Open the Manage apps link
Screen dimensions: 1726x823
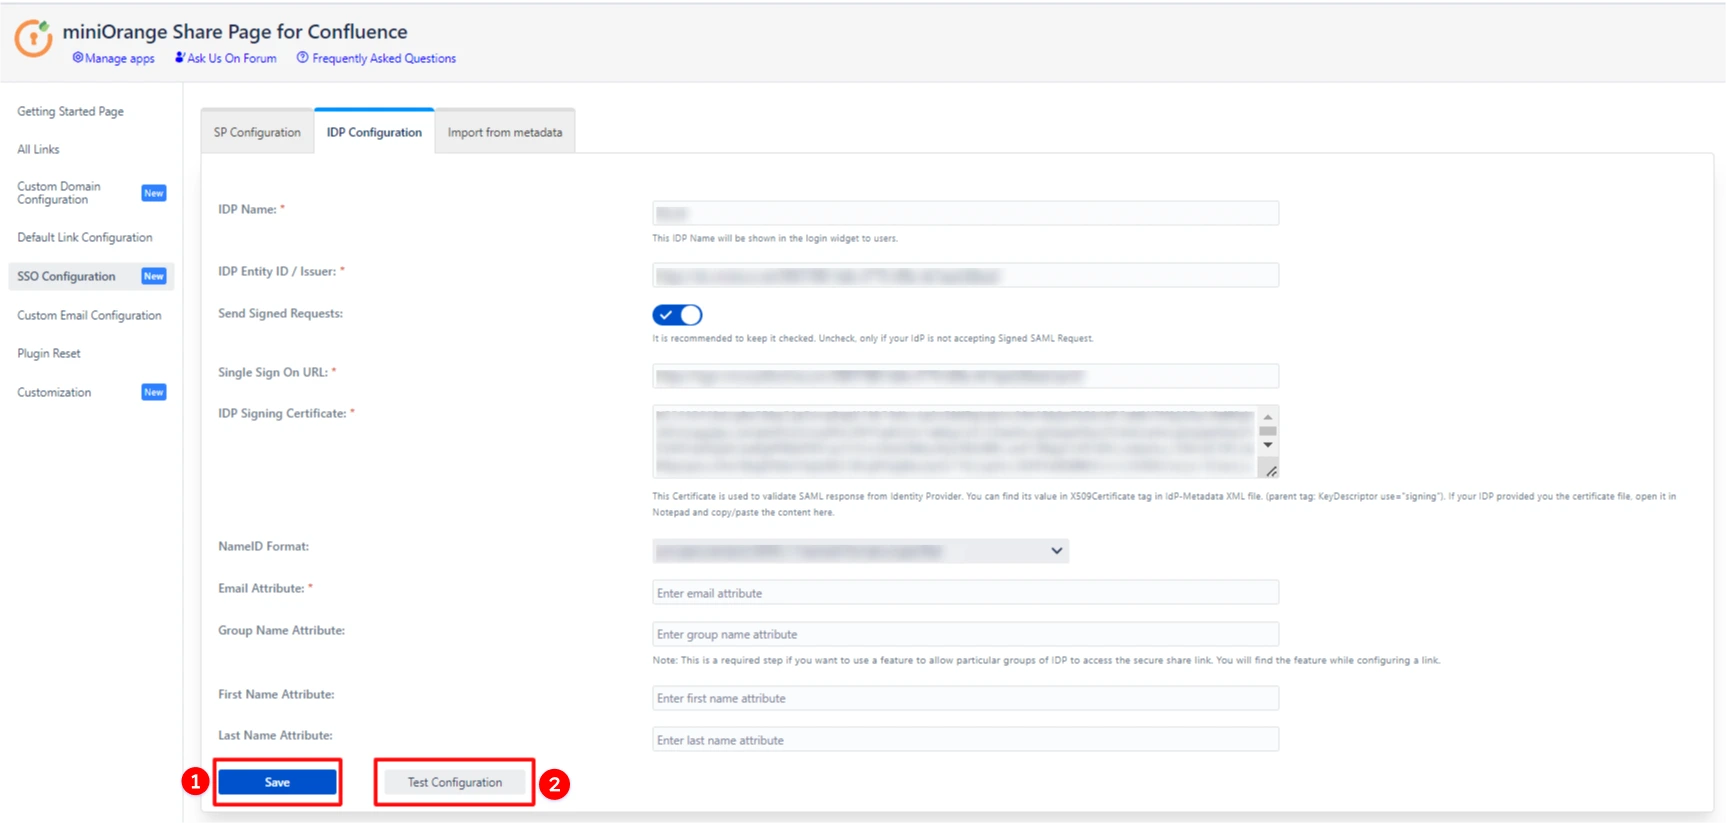pyautogui.click(x=119, y=59)
